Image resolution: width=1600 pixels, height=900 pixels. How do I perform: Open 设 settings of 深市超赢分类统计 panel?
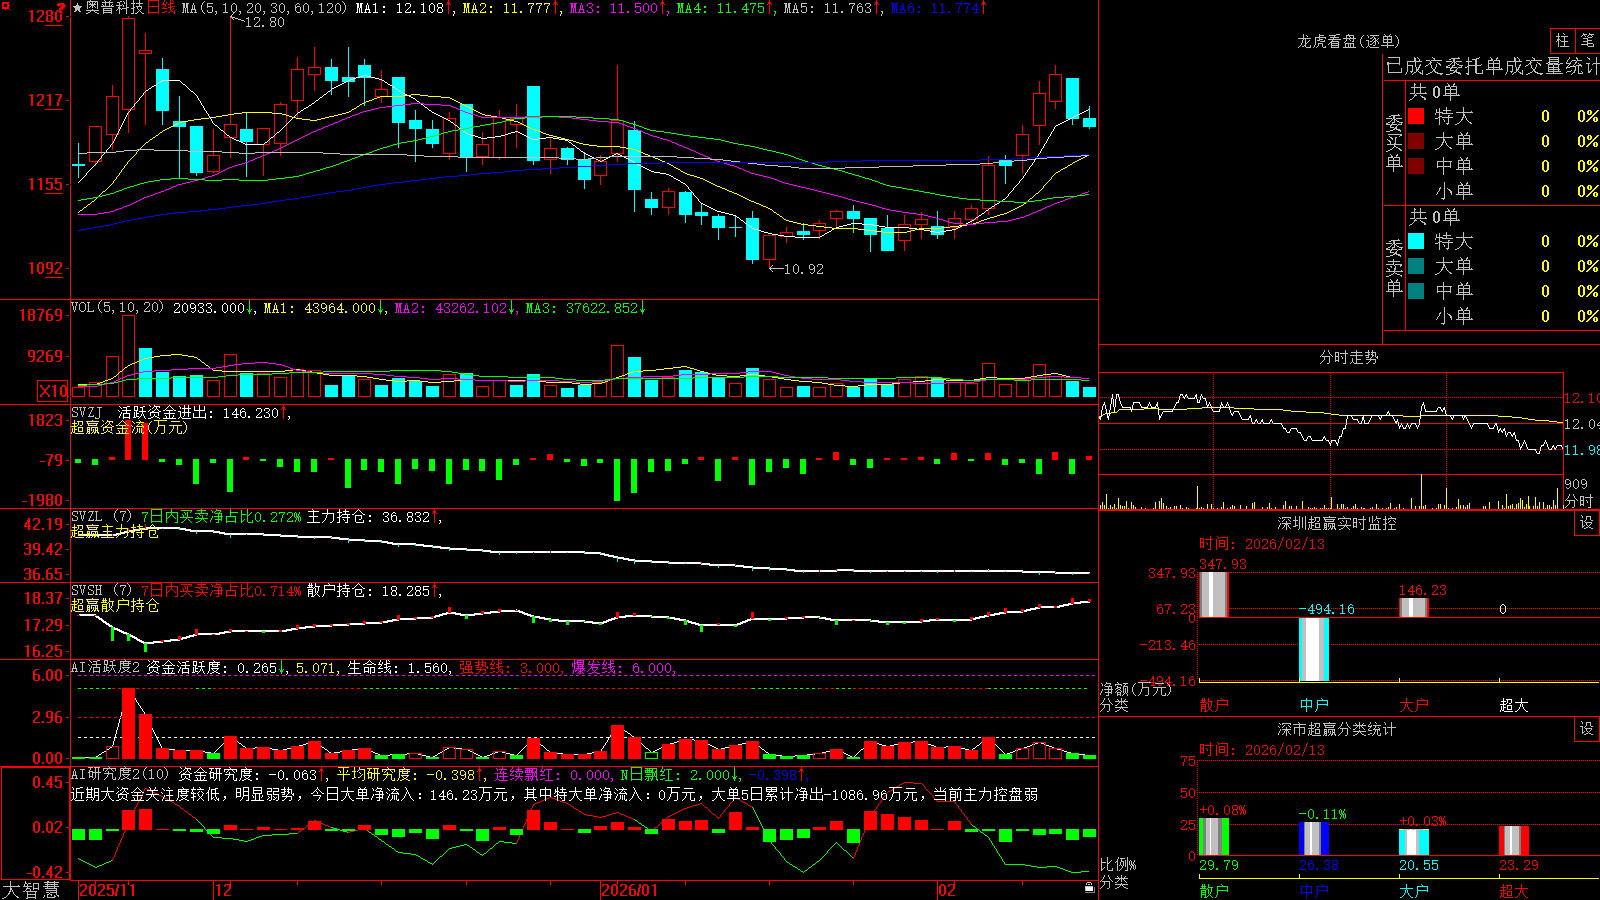pos(1587,729)
